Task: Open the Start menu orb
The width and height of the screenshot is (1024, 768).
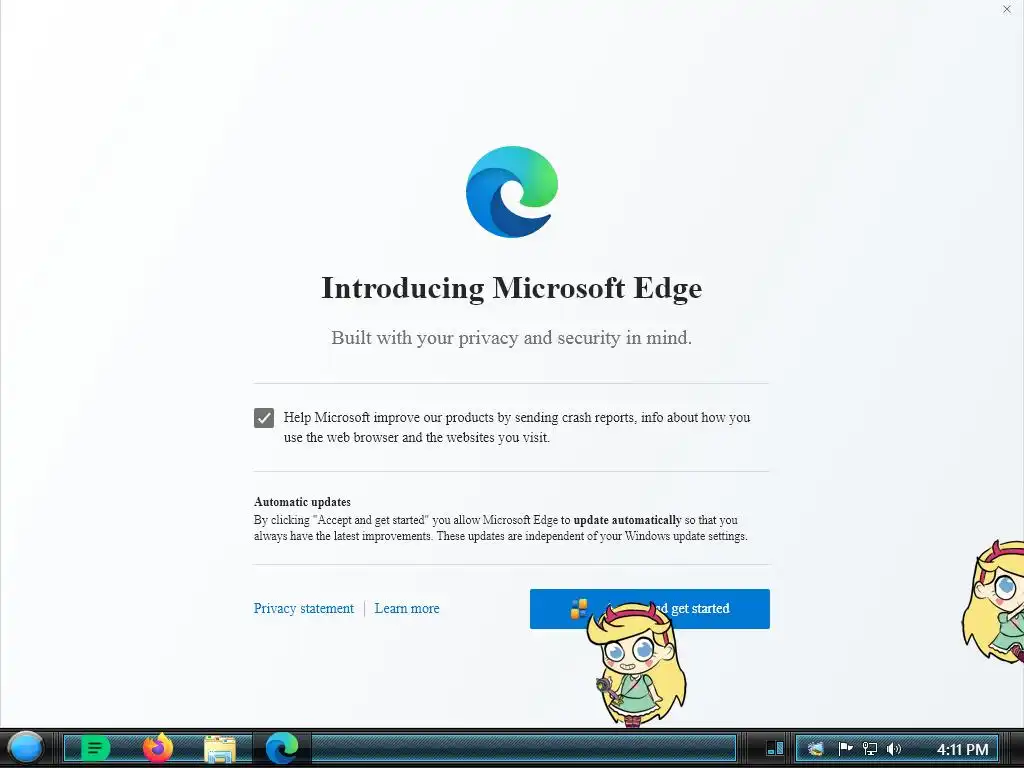Action: tap(25, 748)
